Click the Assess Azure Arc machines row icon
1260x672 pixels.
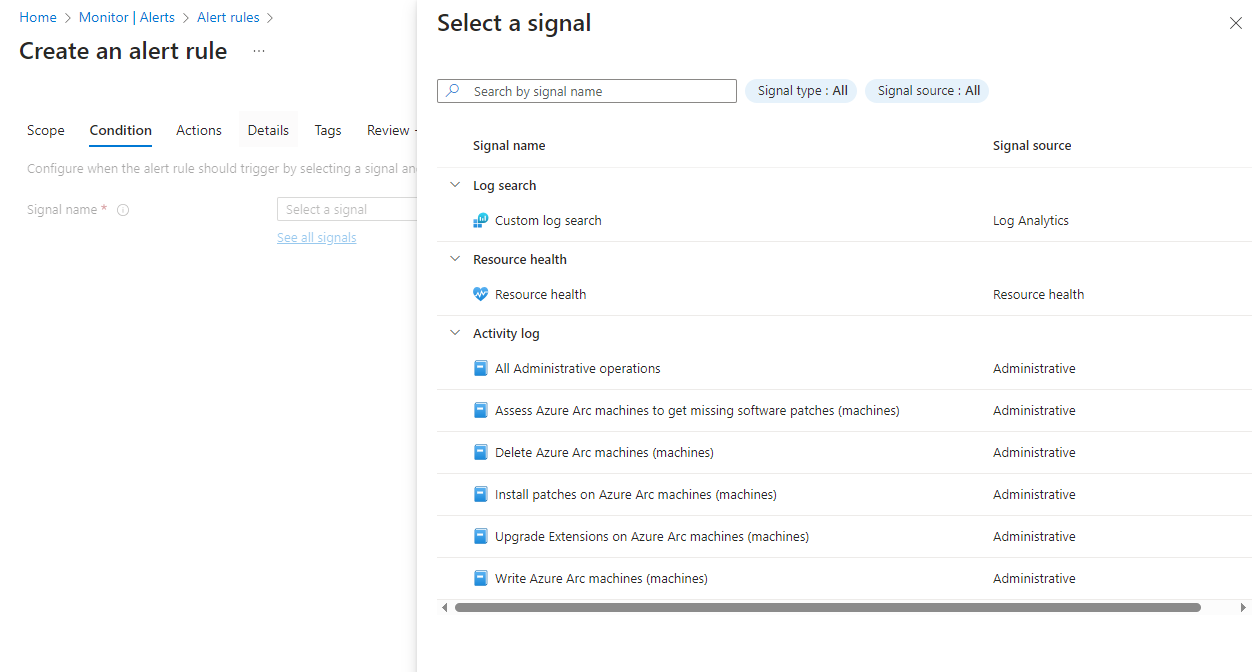click(481, 410)
